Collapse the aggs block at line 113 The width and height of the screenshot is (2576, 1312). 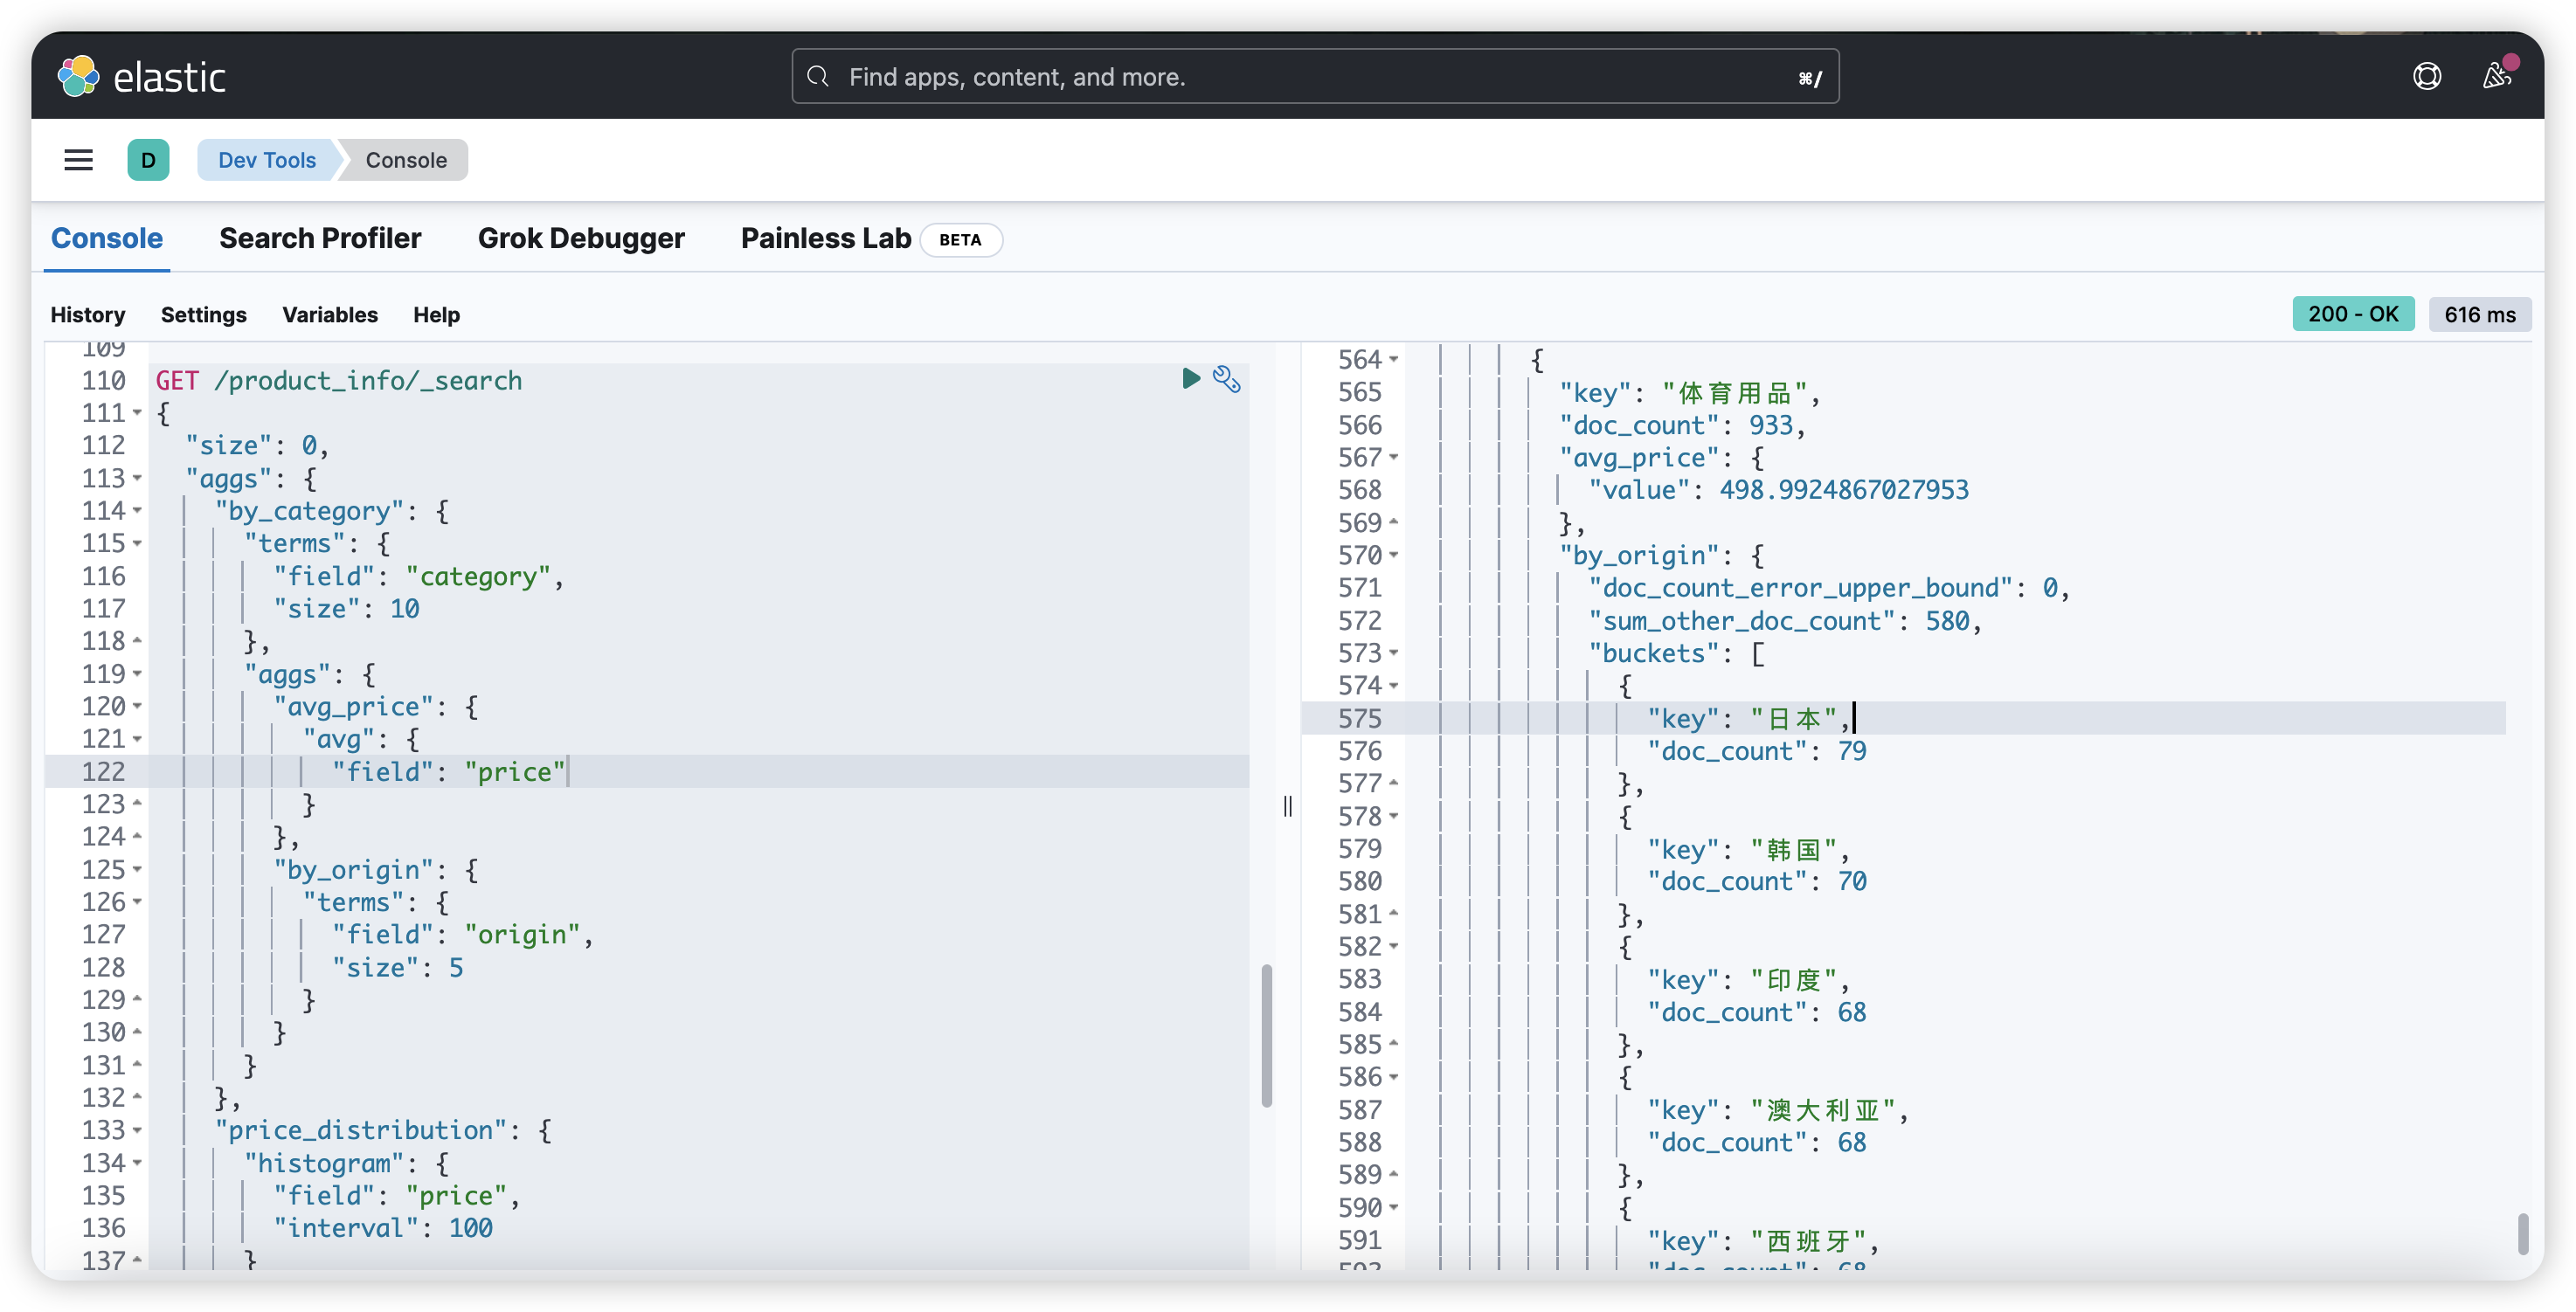137,478
